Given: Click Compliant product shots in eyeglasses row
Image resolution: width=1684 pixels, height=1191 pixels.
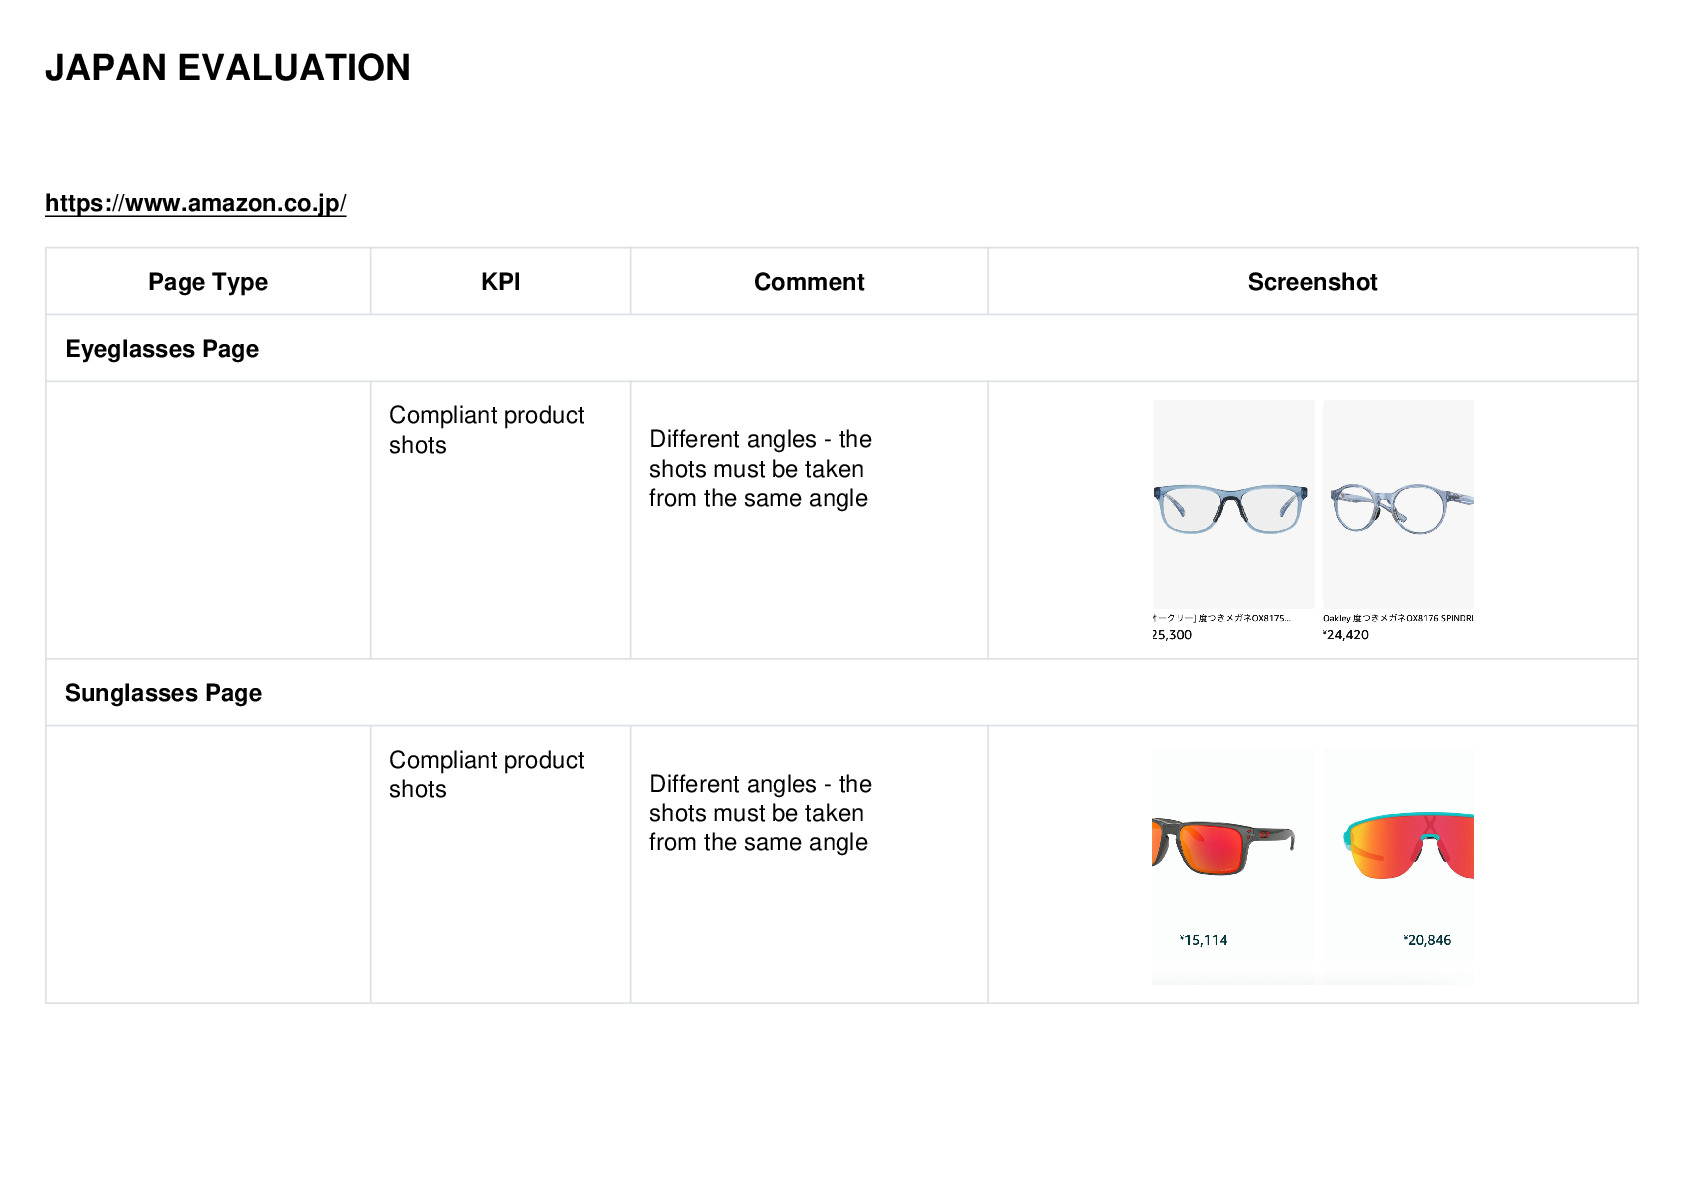Looking at the screenshot, I should 486,430.
